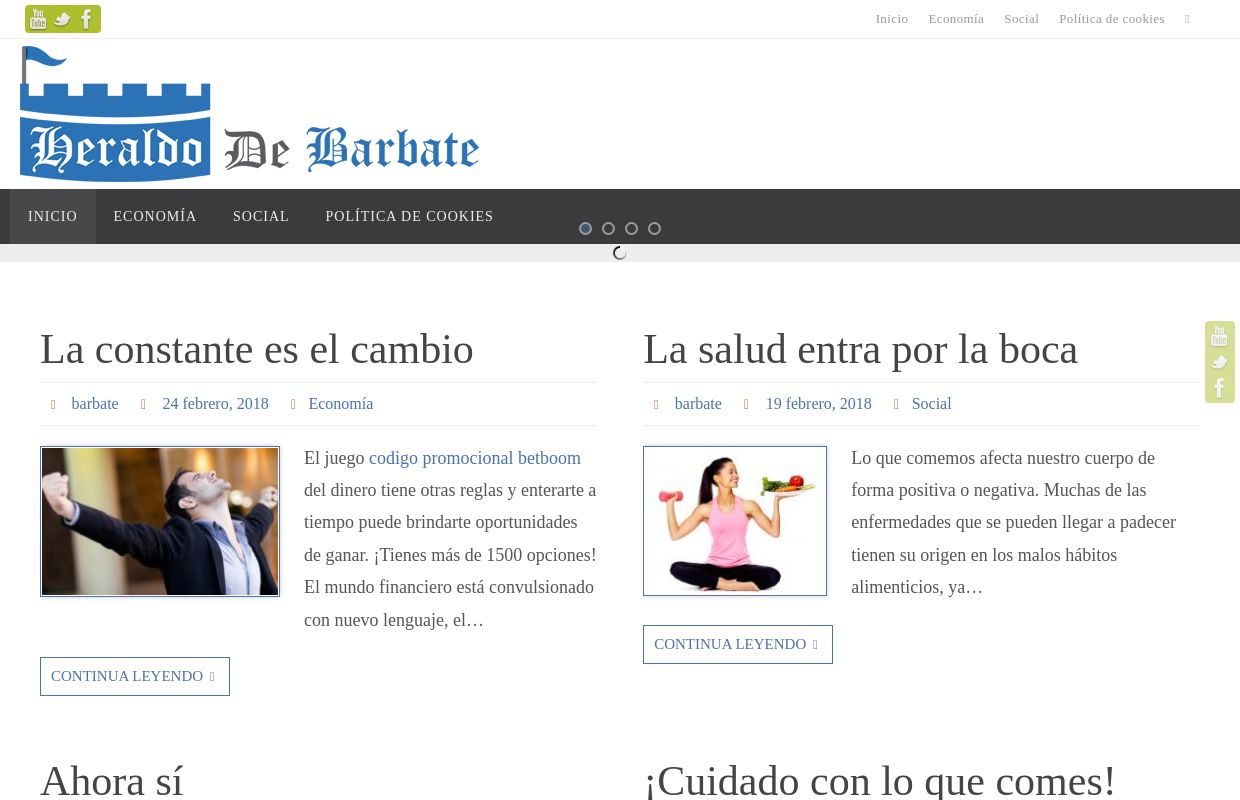Click CONTINUA LEYENDO under 'La salud entra por la boca'

point(737,644)
